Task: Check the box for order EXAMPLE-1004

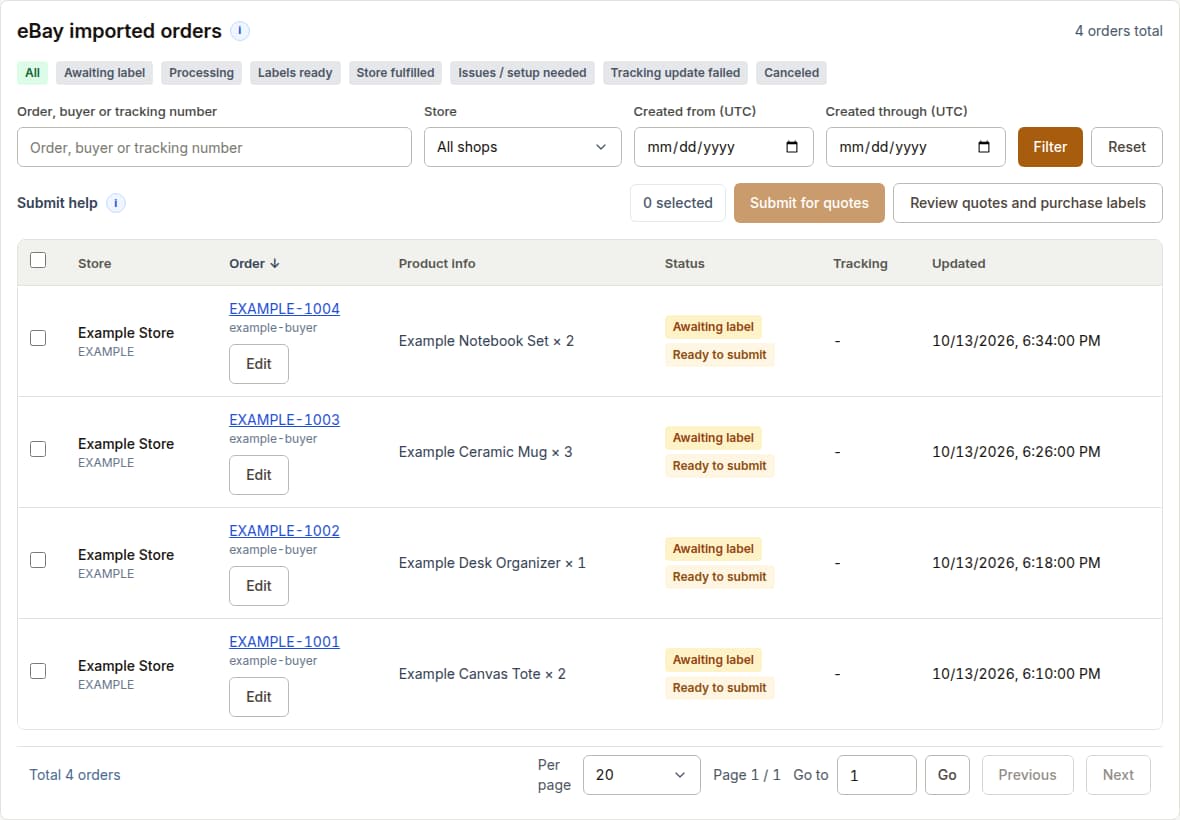Action: pyautogui.click(x=38, y=338)
